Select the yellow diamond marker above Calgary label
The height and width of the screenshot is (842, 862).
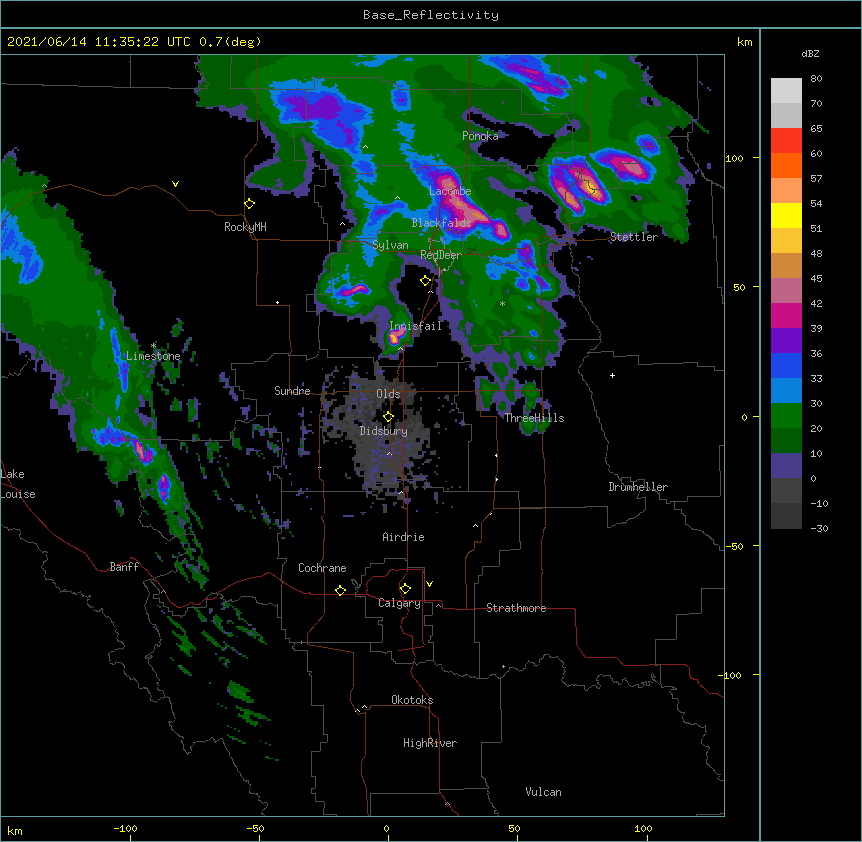tap(405, 589)
